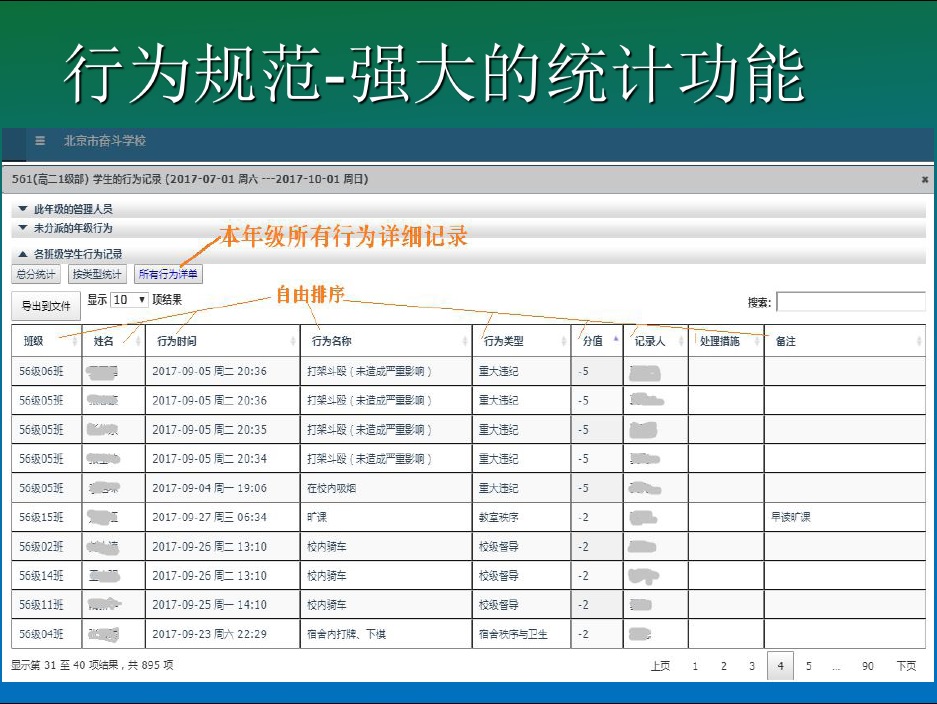Toggle the 分值 column sort arrow
This screenshot has height=704, width=937.
(615, 340)
